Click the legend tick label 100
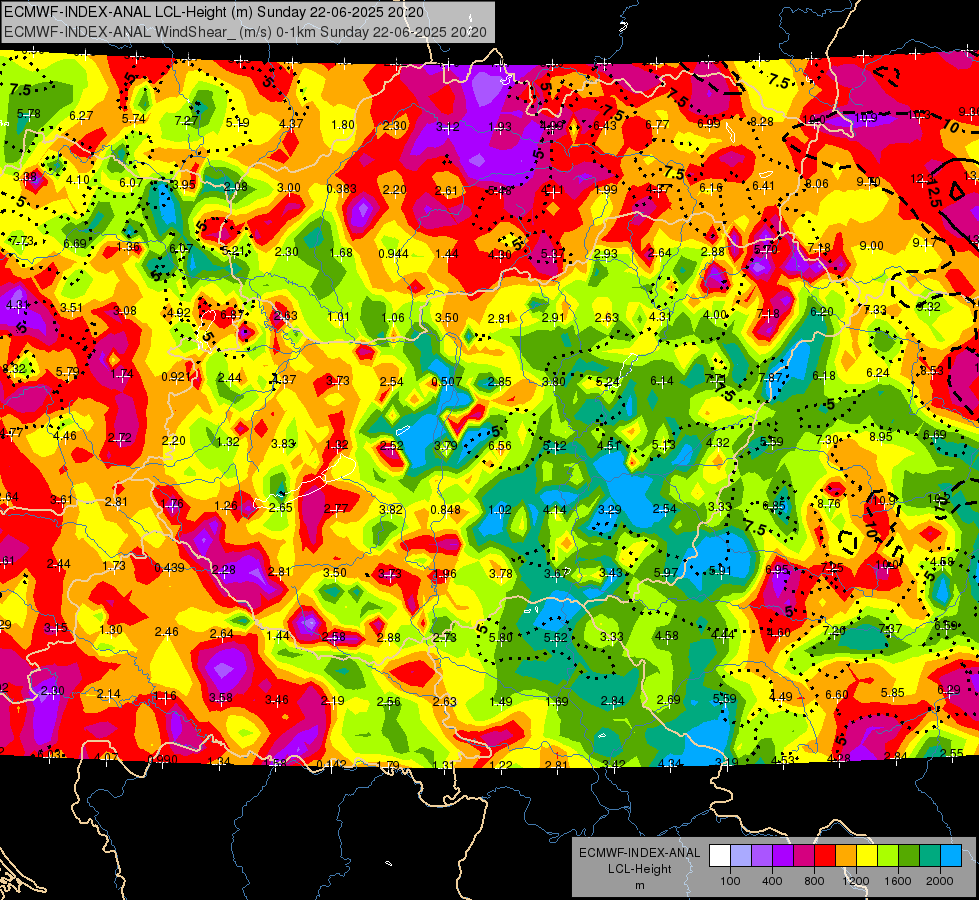979x900 pixels. point(730,881)
